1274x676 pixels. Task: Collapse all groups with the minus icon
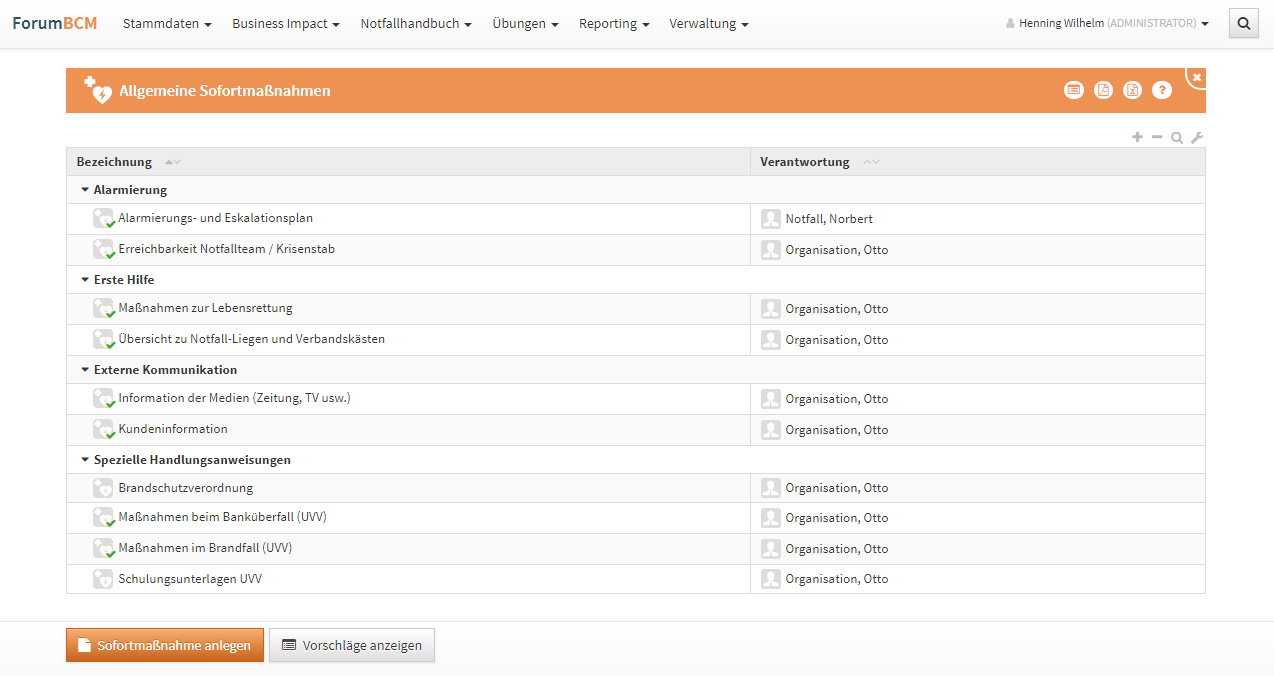coord(1157,137)
